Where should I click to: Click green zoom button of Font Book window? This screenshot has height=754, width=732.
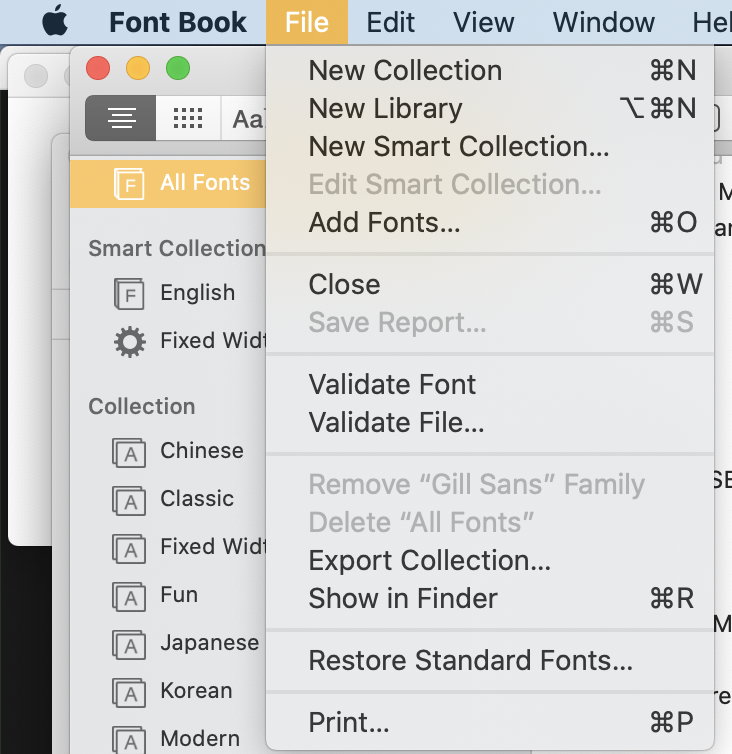(178, 68)
